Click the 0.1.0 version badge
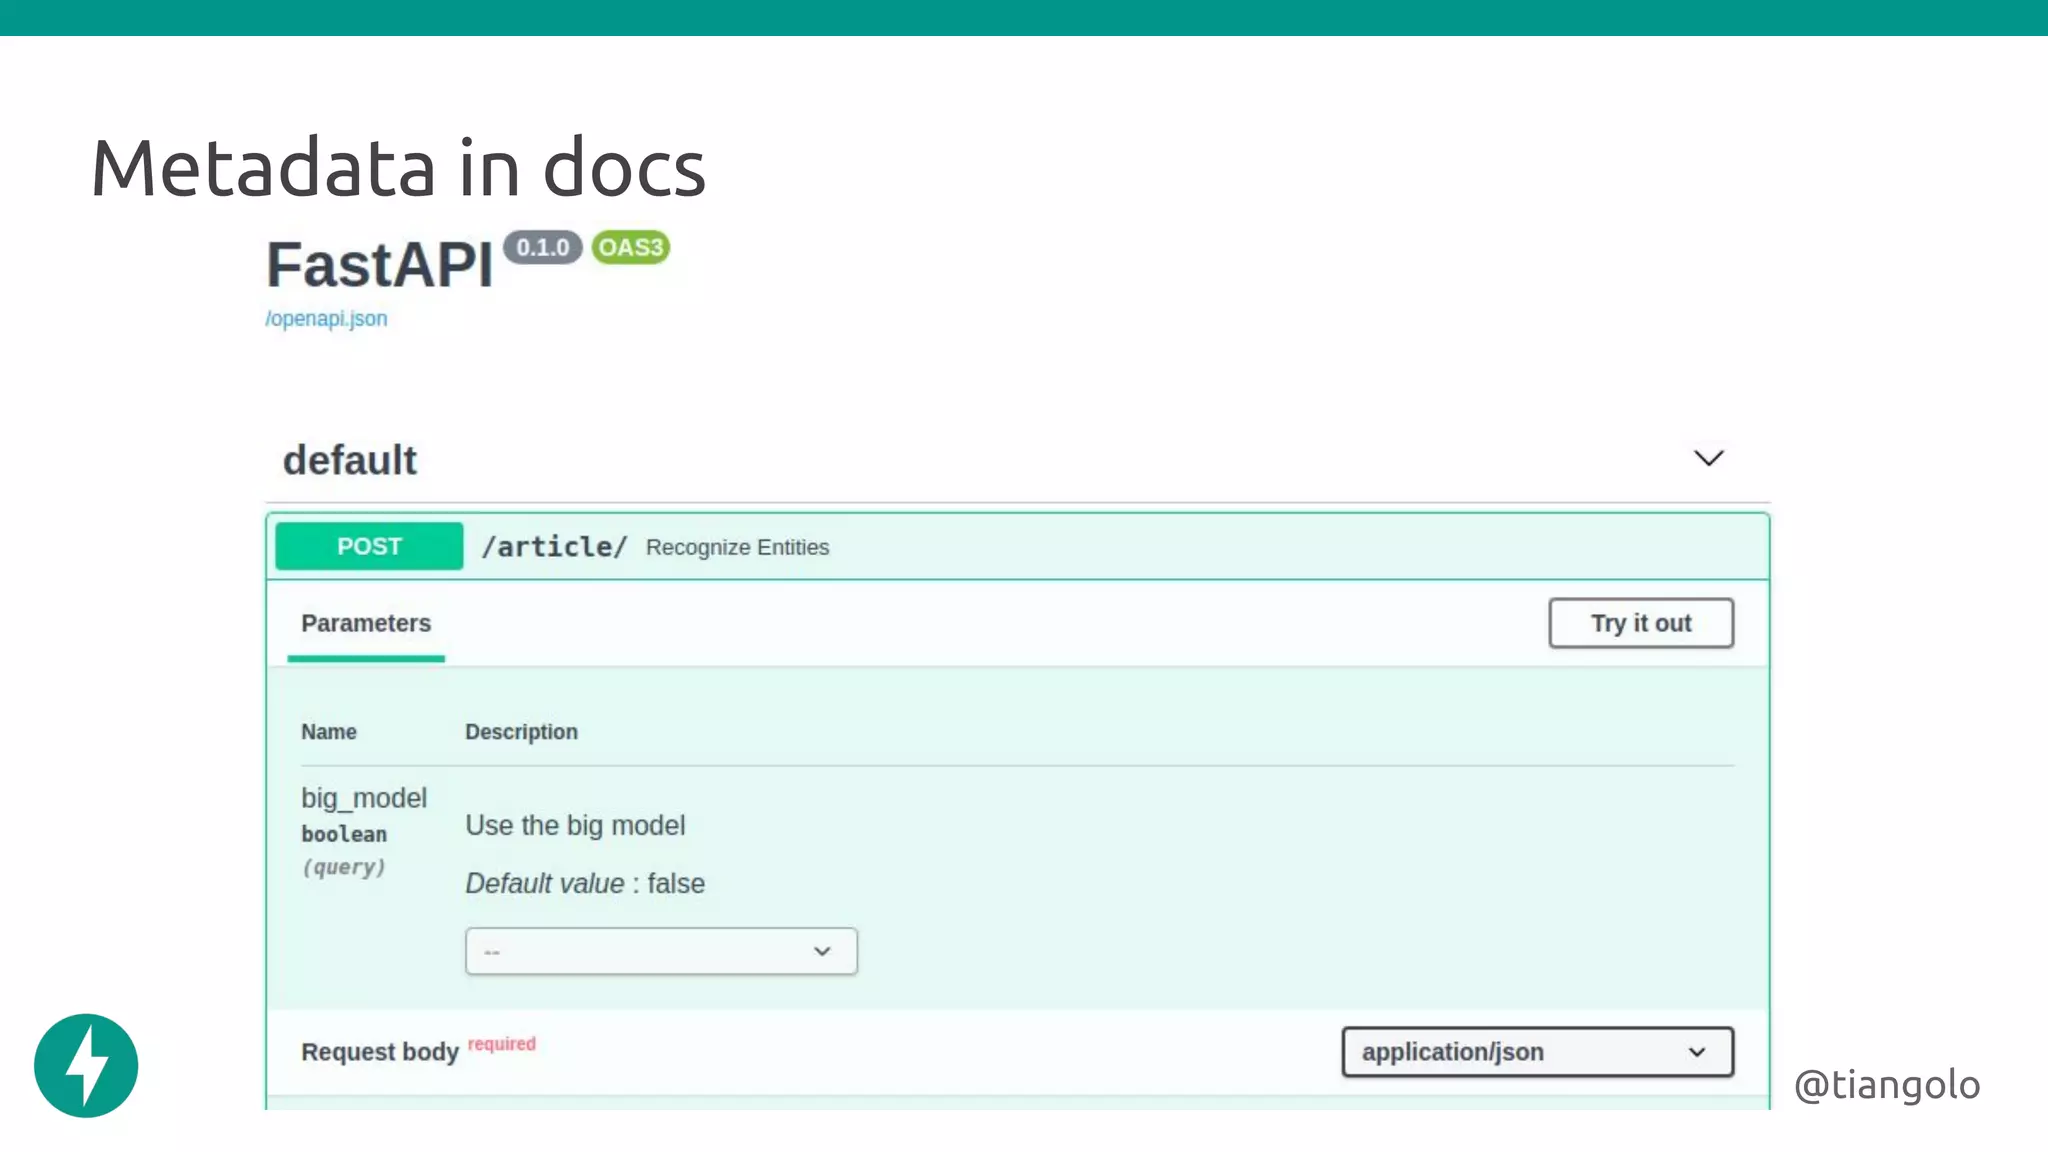 pyautogui.click(x=542, y=247)
